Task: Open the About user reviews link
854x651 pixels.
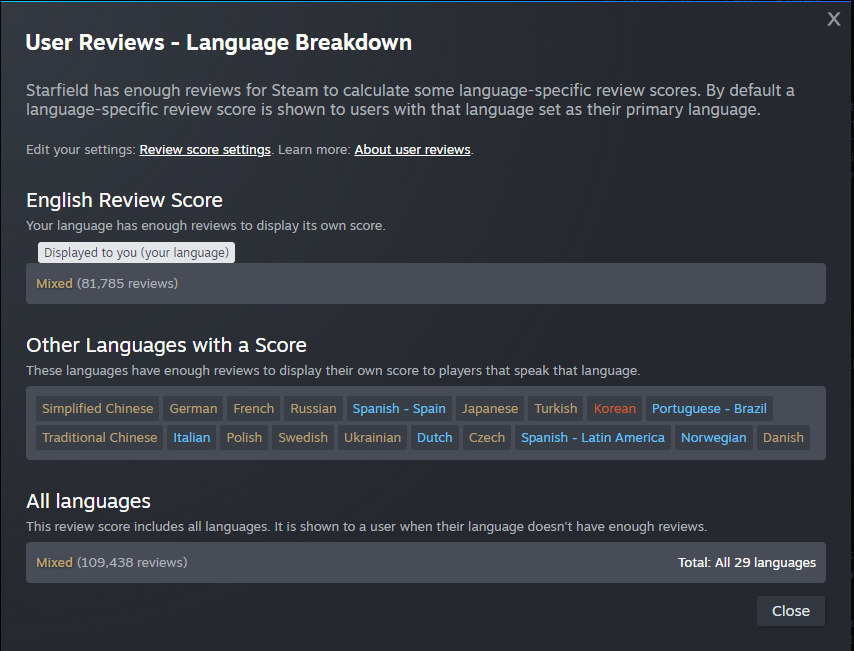Action: click(412, 150)
